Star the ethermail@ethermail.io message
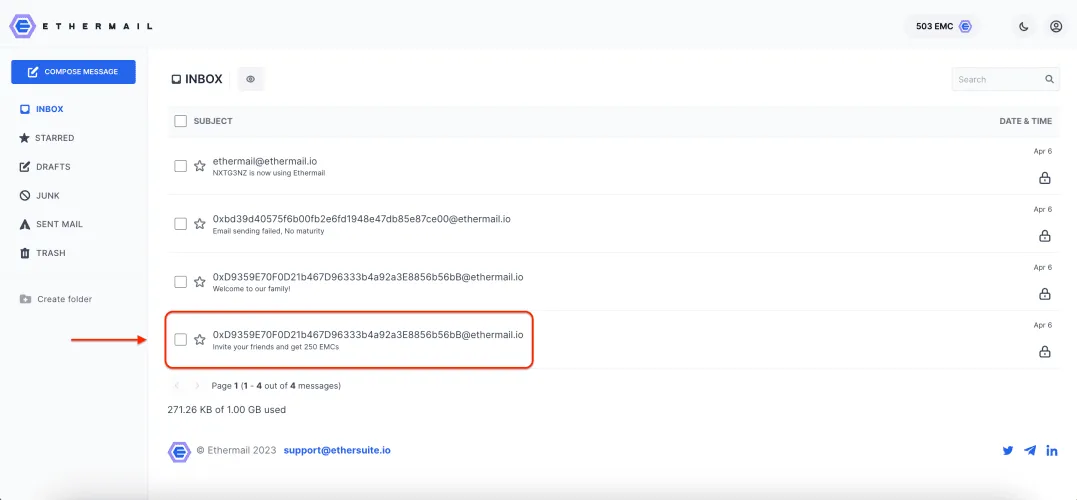Image resolution: width=1077 pixels, height=500 pixels. pos(200,166)
